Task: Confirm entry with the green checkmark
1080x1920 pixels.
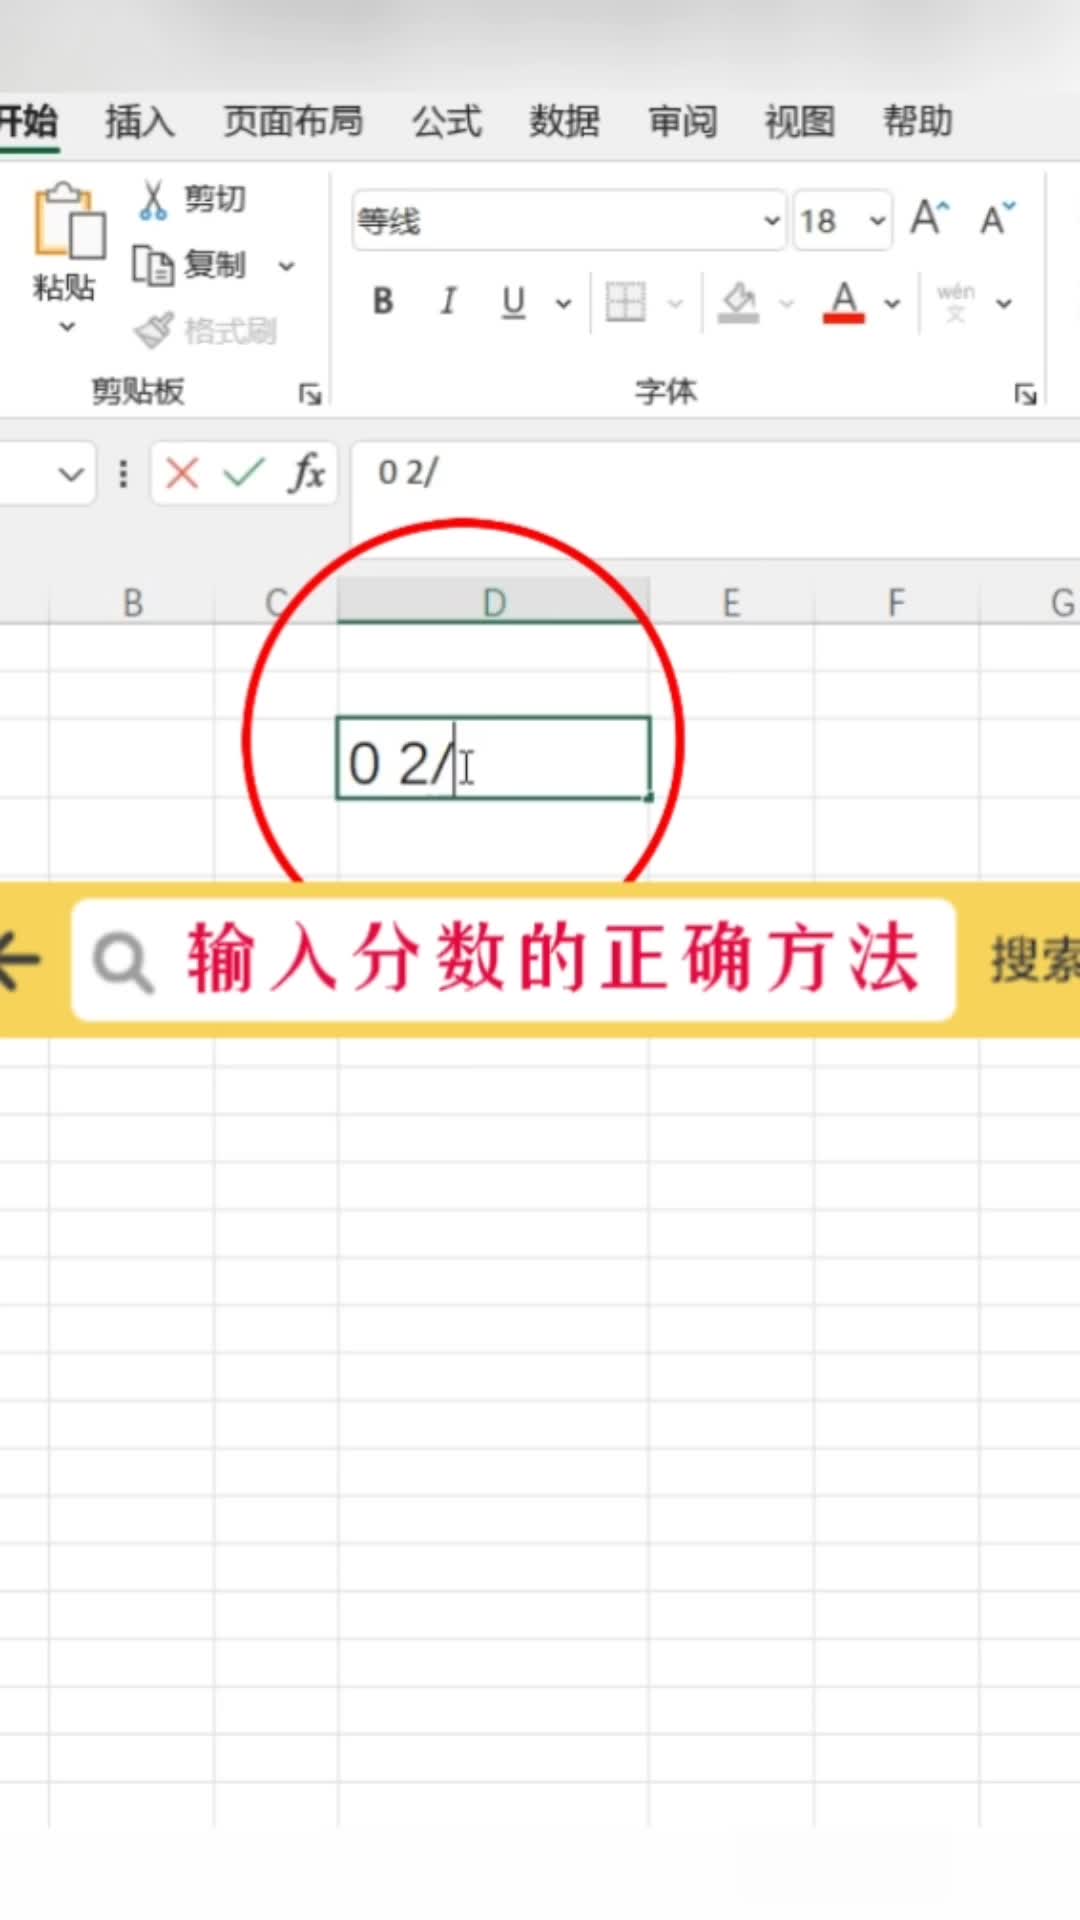Action: click(243, 472)
